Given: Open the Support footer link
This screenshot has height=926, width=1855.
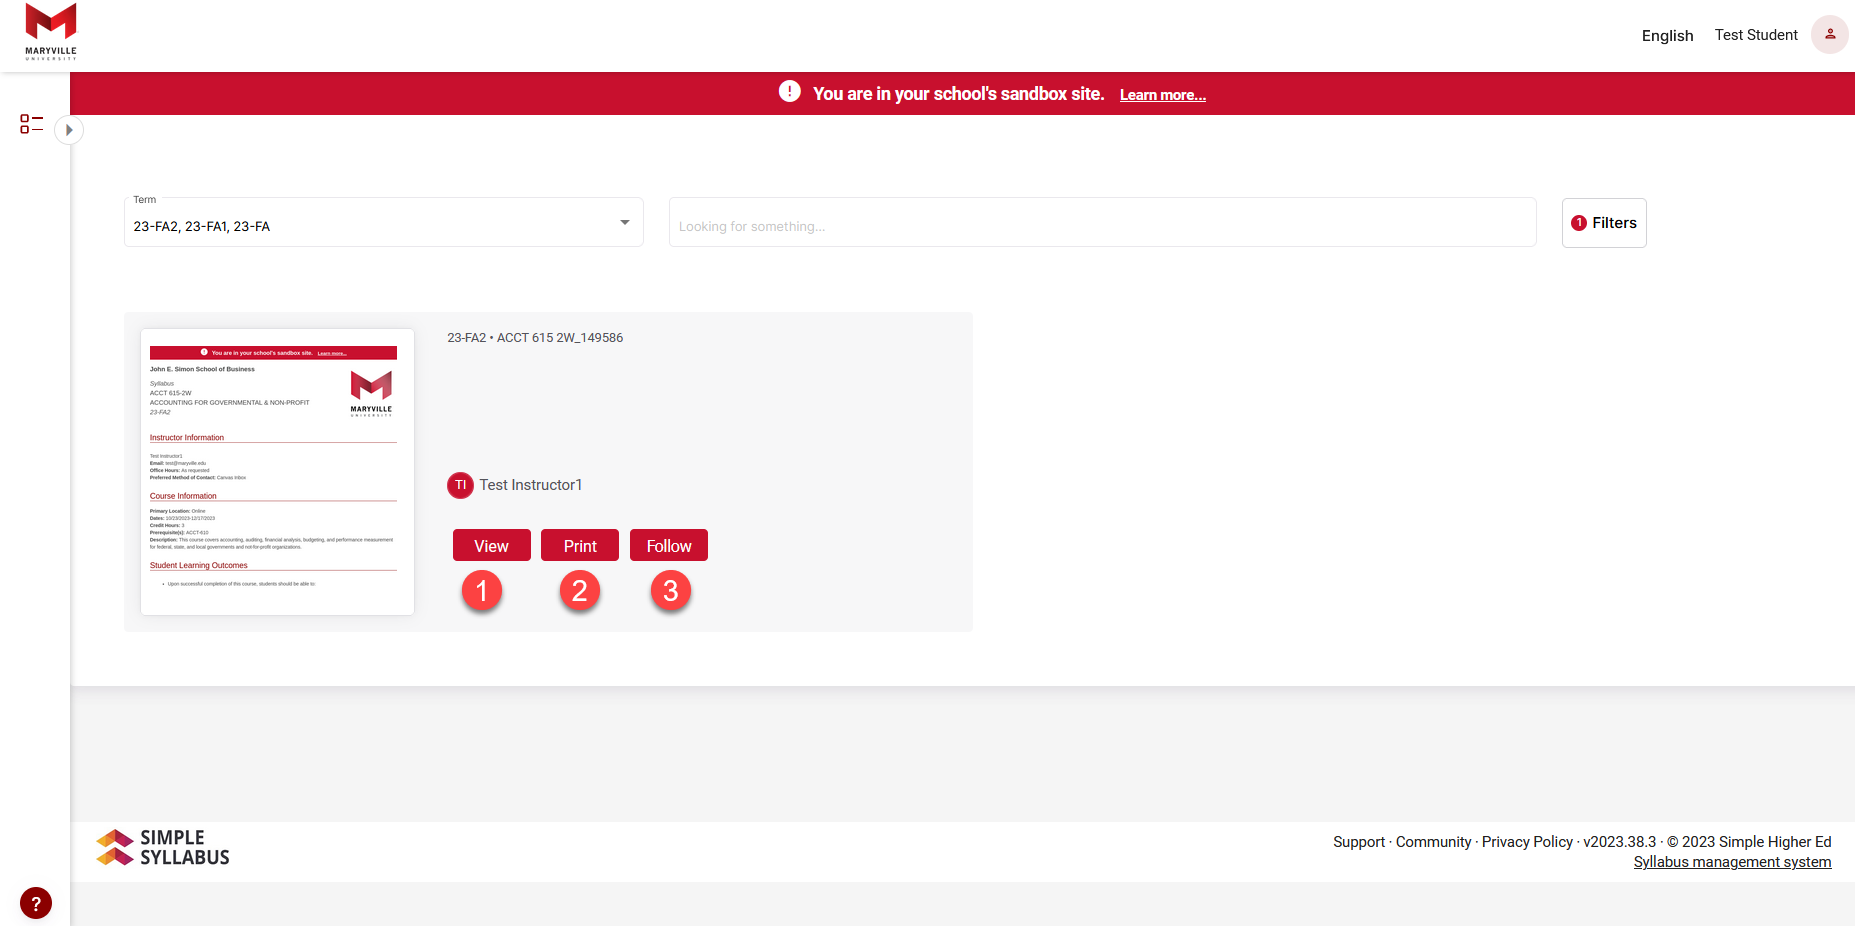Looking at the screenshot, I should pyautogui.click(x=1359, y=842).
